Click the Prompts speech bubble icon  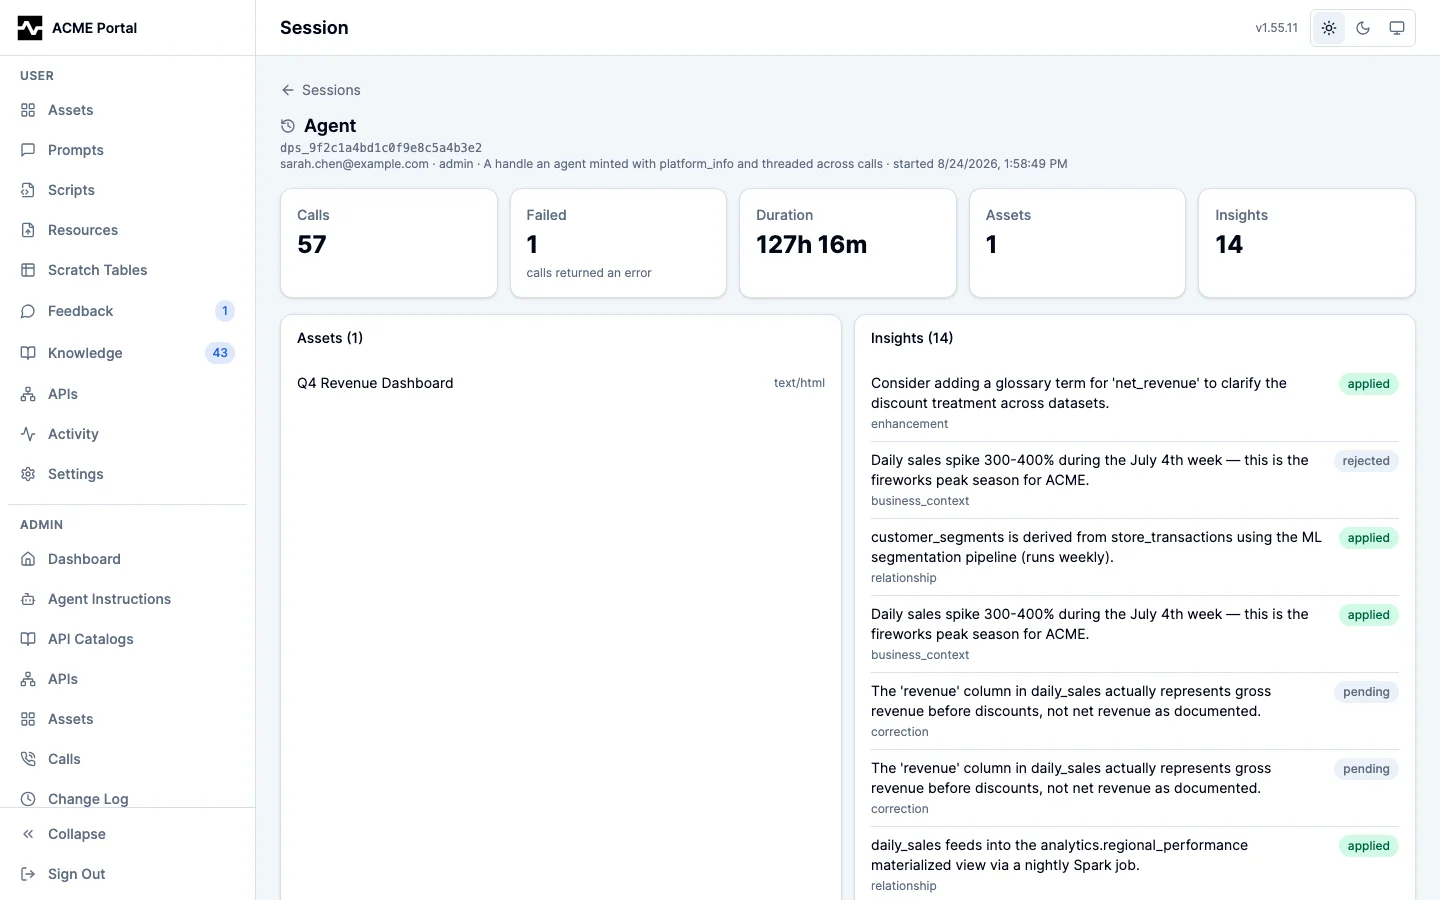(28, 150)
